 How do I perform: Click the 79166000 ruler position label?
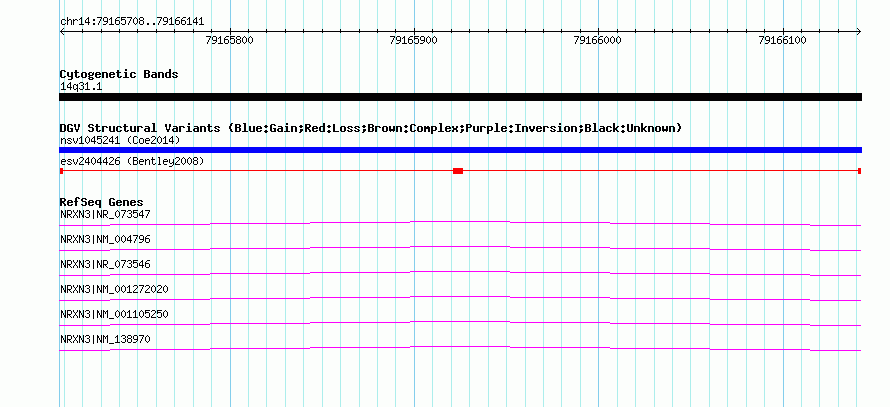coord(598,40)
